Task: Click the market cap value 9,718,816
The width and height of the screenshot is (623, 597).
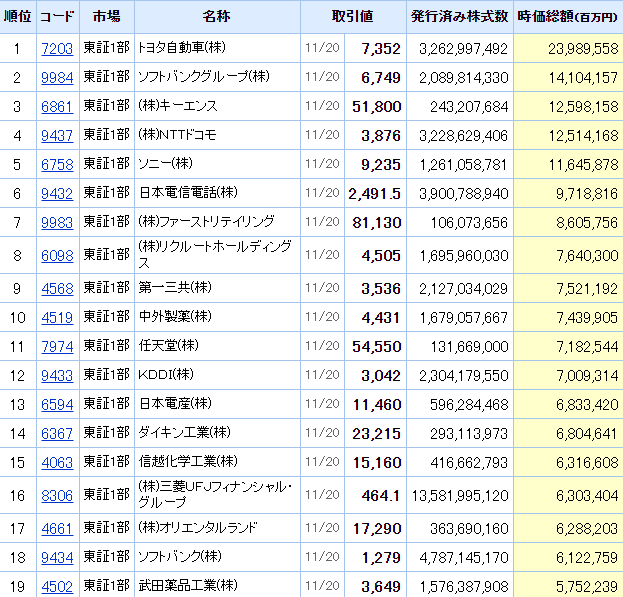Action: click(x=587, y=194)
